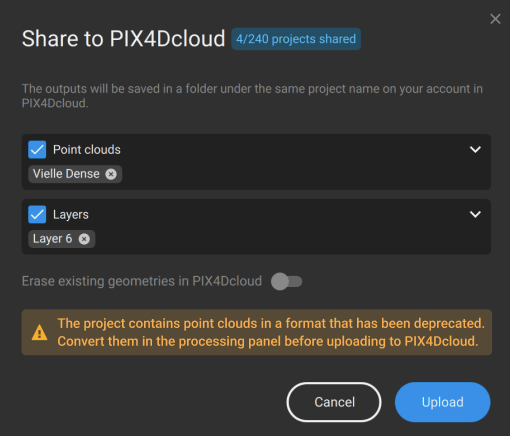
Task: Remove the Vielle Dense point cloud chip
Action: 111,174
